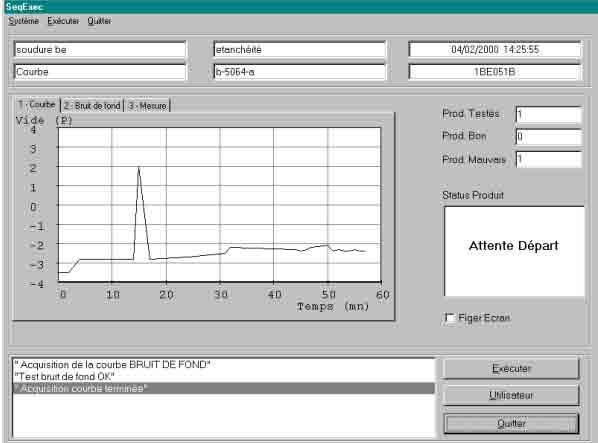Click the Prod. Testés value field
Image resolution: width=598 pixels, height=443 pixels.
point(549,114)
